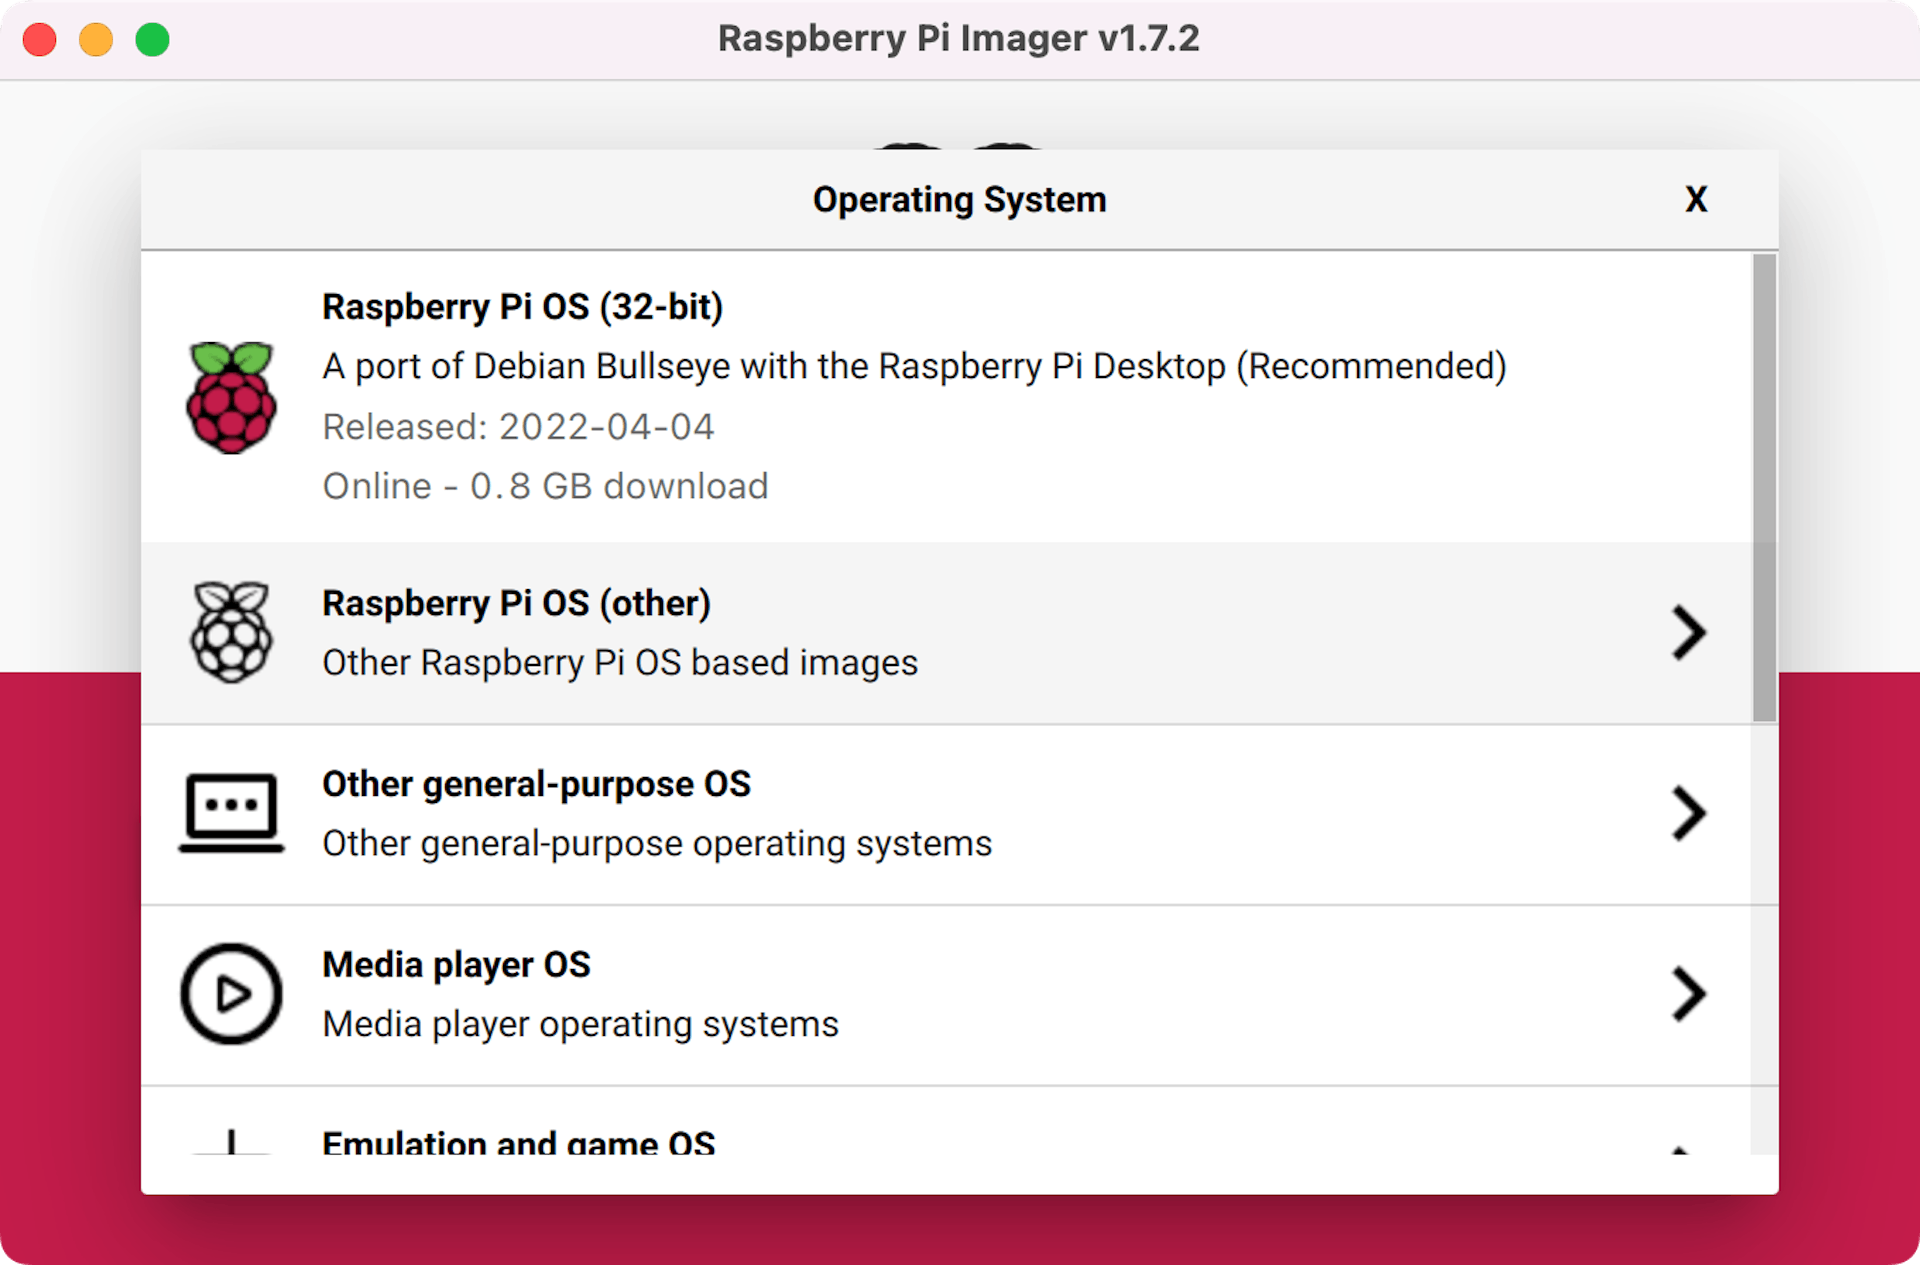
Task: Click the outlined raspberry icon for Raspberry Pi OS (other)
Action: [231, 632]
